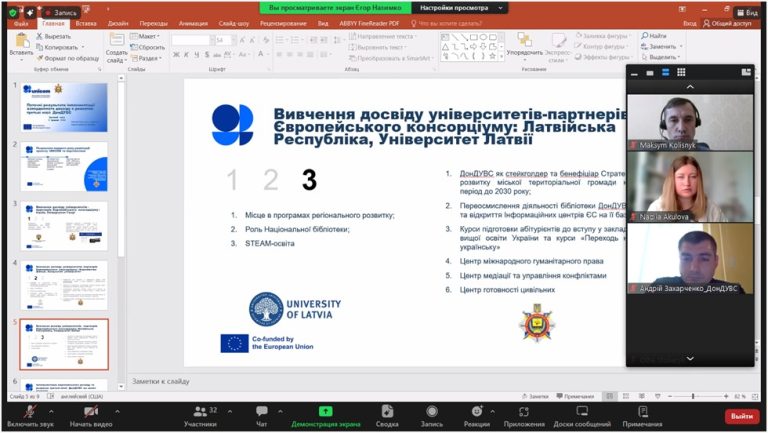The height and width of the screenshot is (433, 768).
Task: Open Настройки просмотра view options dropdown
Action: [x=460, y=8]
